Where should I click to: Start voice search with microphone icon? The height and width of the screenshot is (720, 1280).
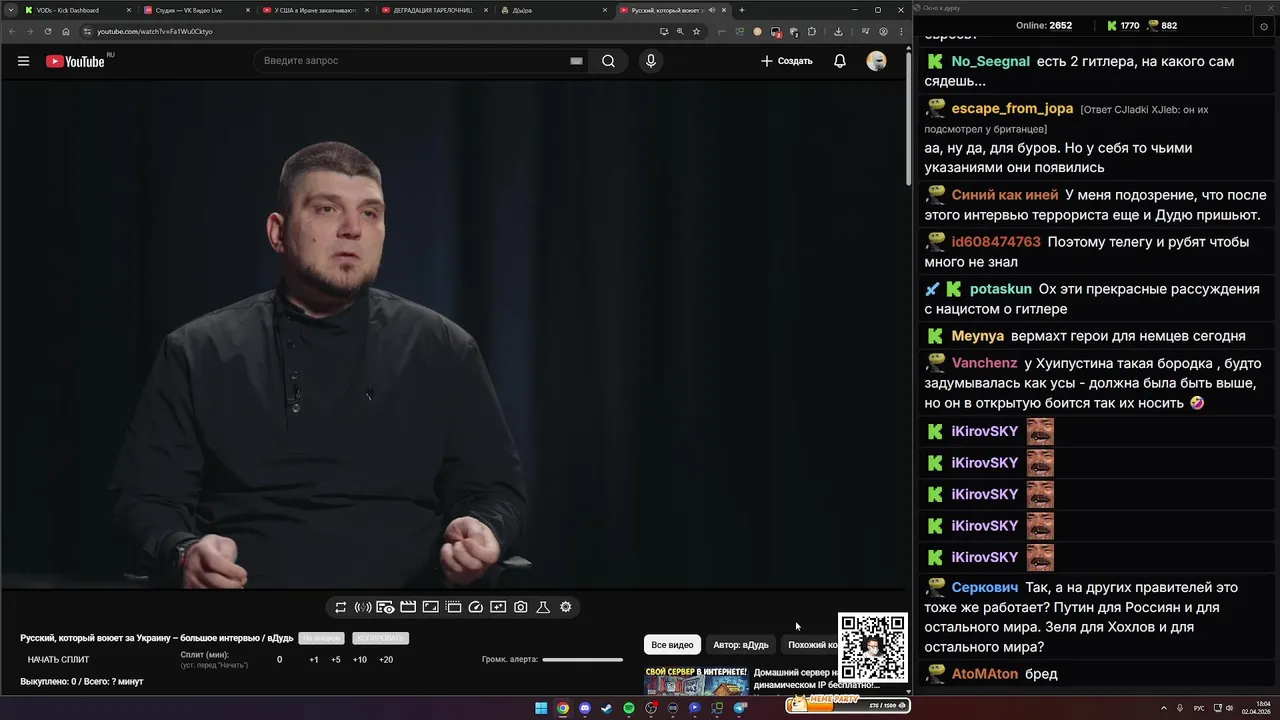coord(651,61)
